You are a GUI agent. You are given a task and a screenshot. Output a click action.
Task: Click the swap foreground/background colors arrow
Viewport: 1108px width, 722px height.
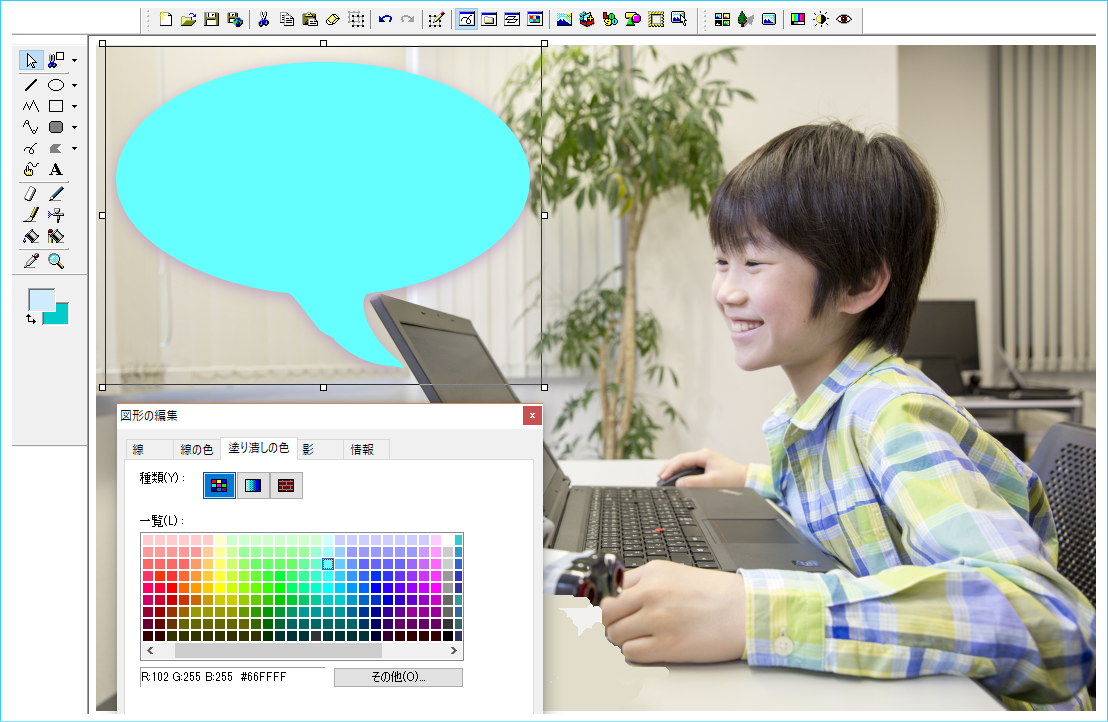(x=32, y=318)
